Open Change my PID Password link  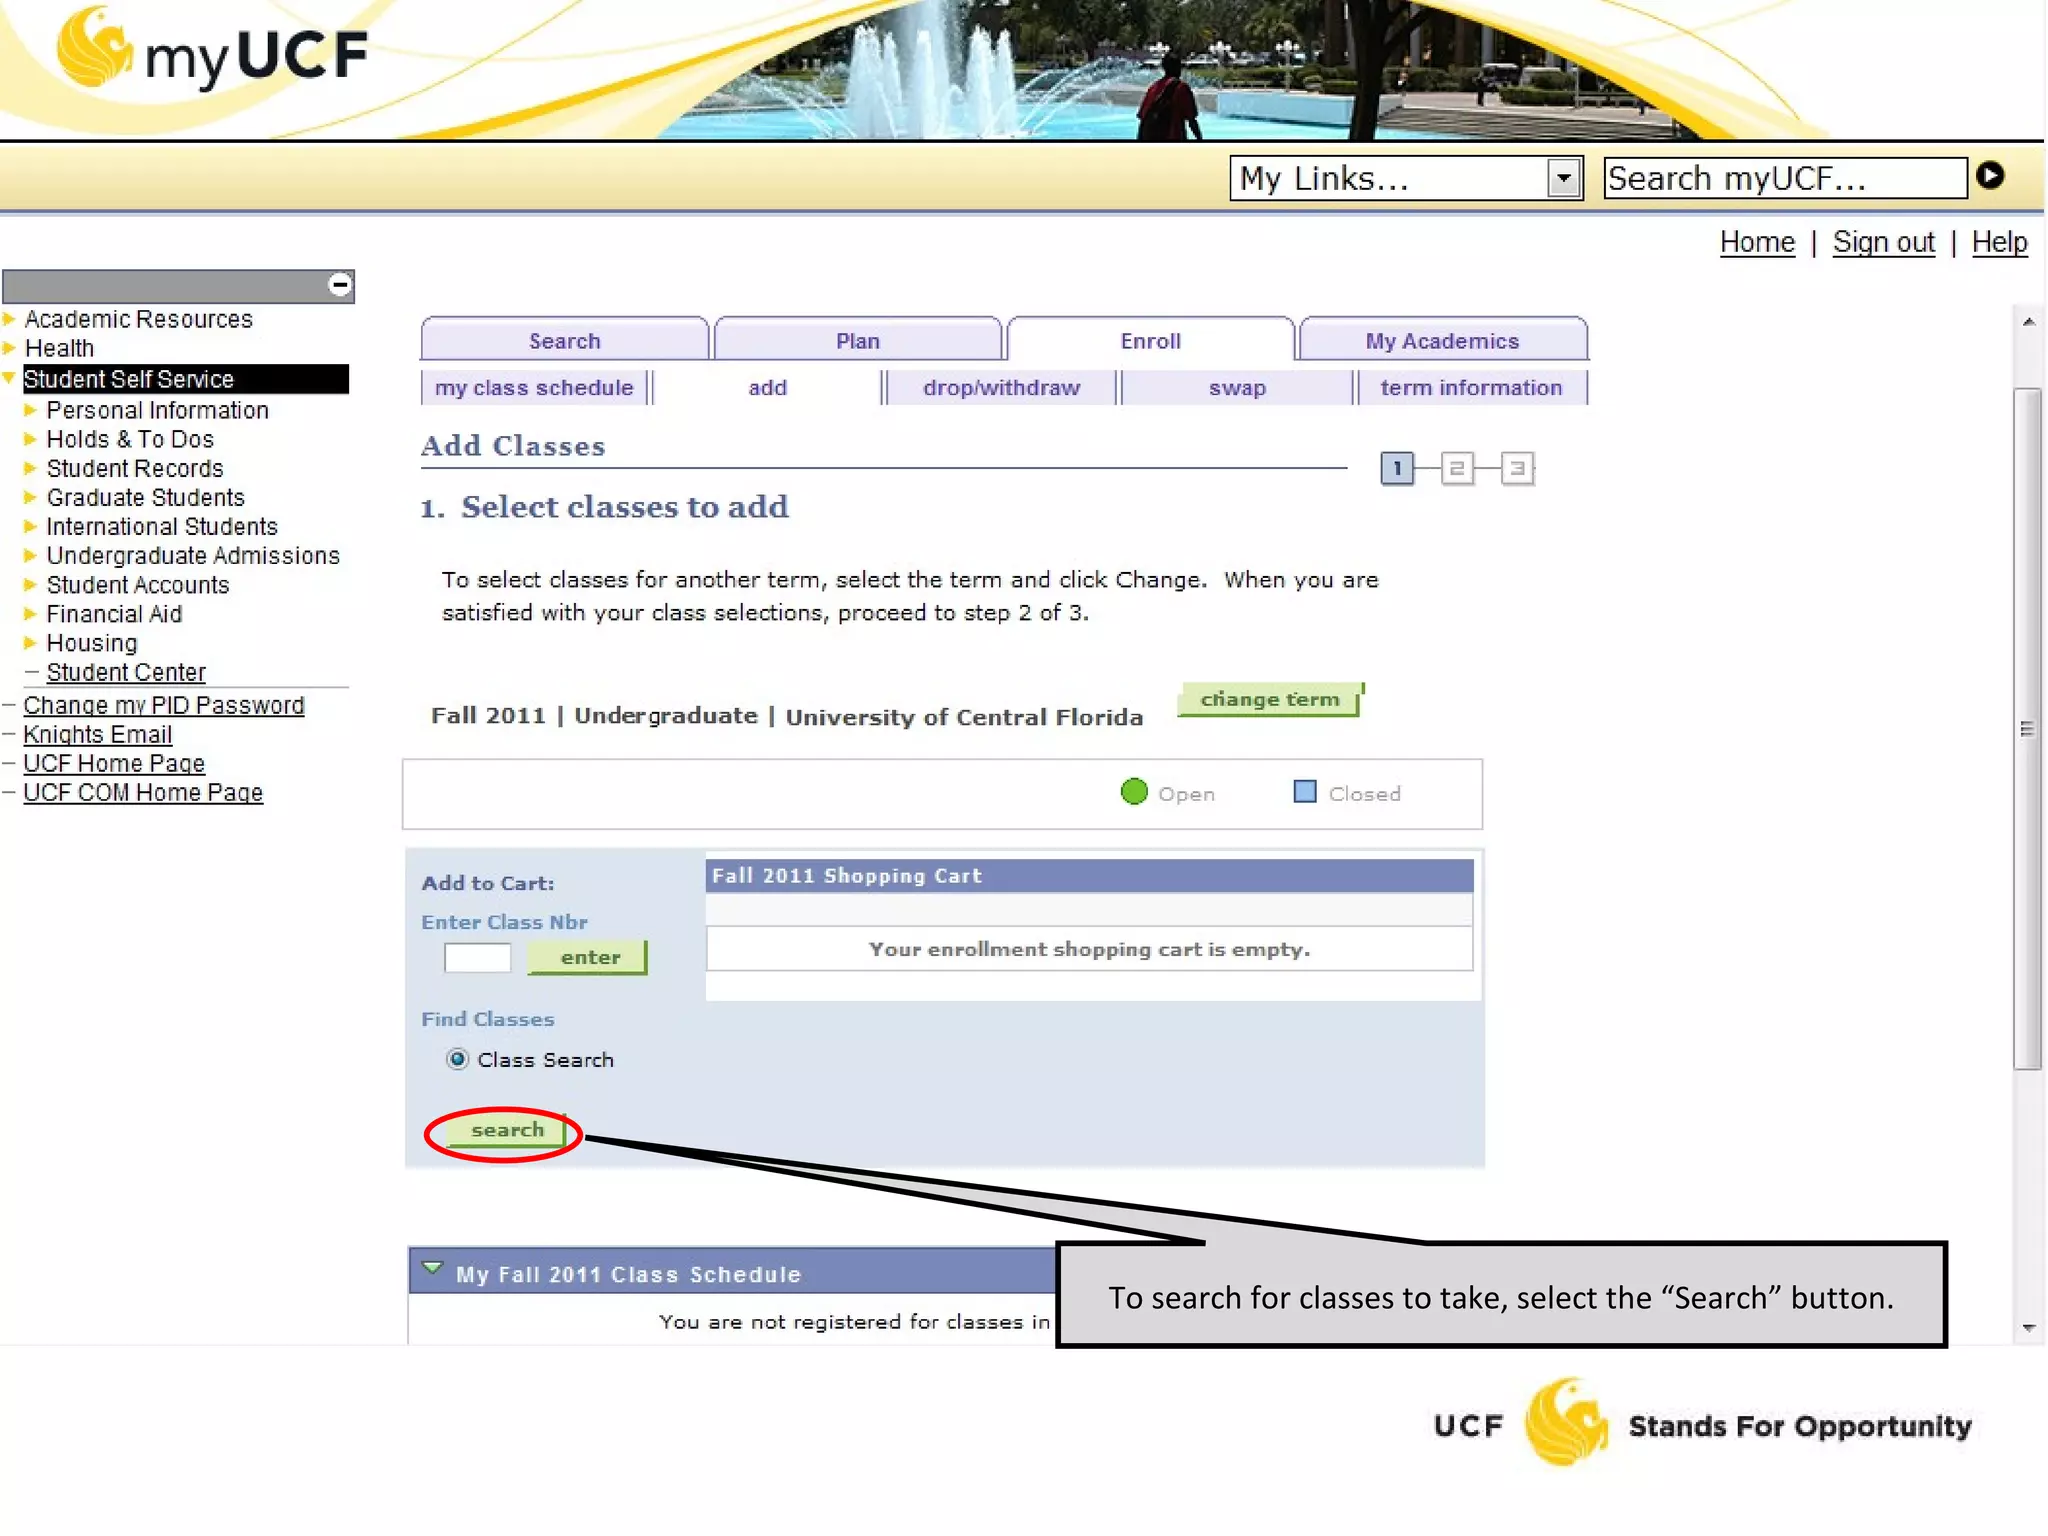pyautogui.click(x=164, y=705)
